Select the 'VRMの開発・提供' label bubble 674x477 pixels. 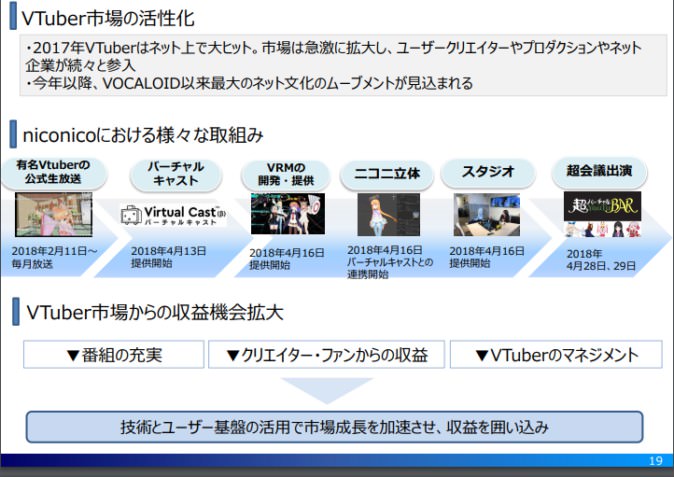coord(286,174)
